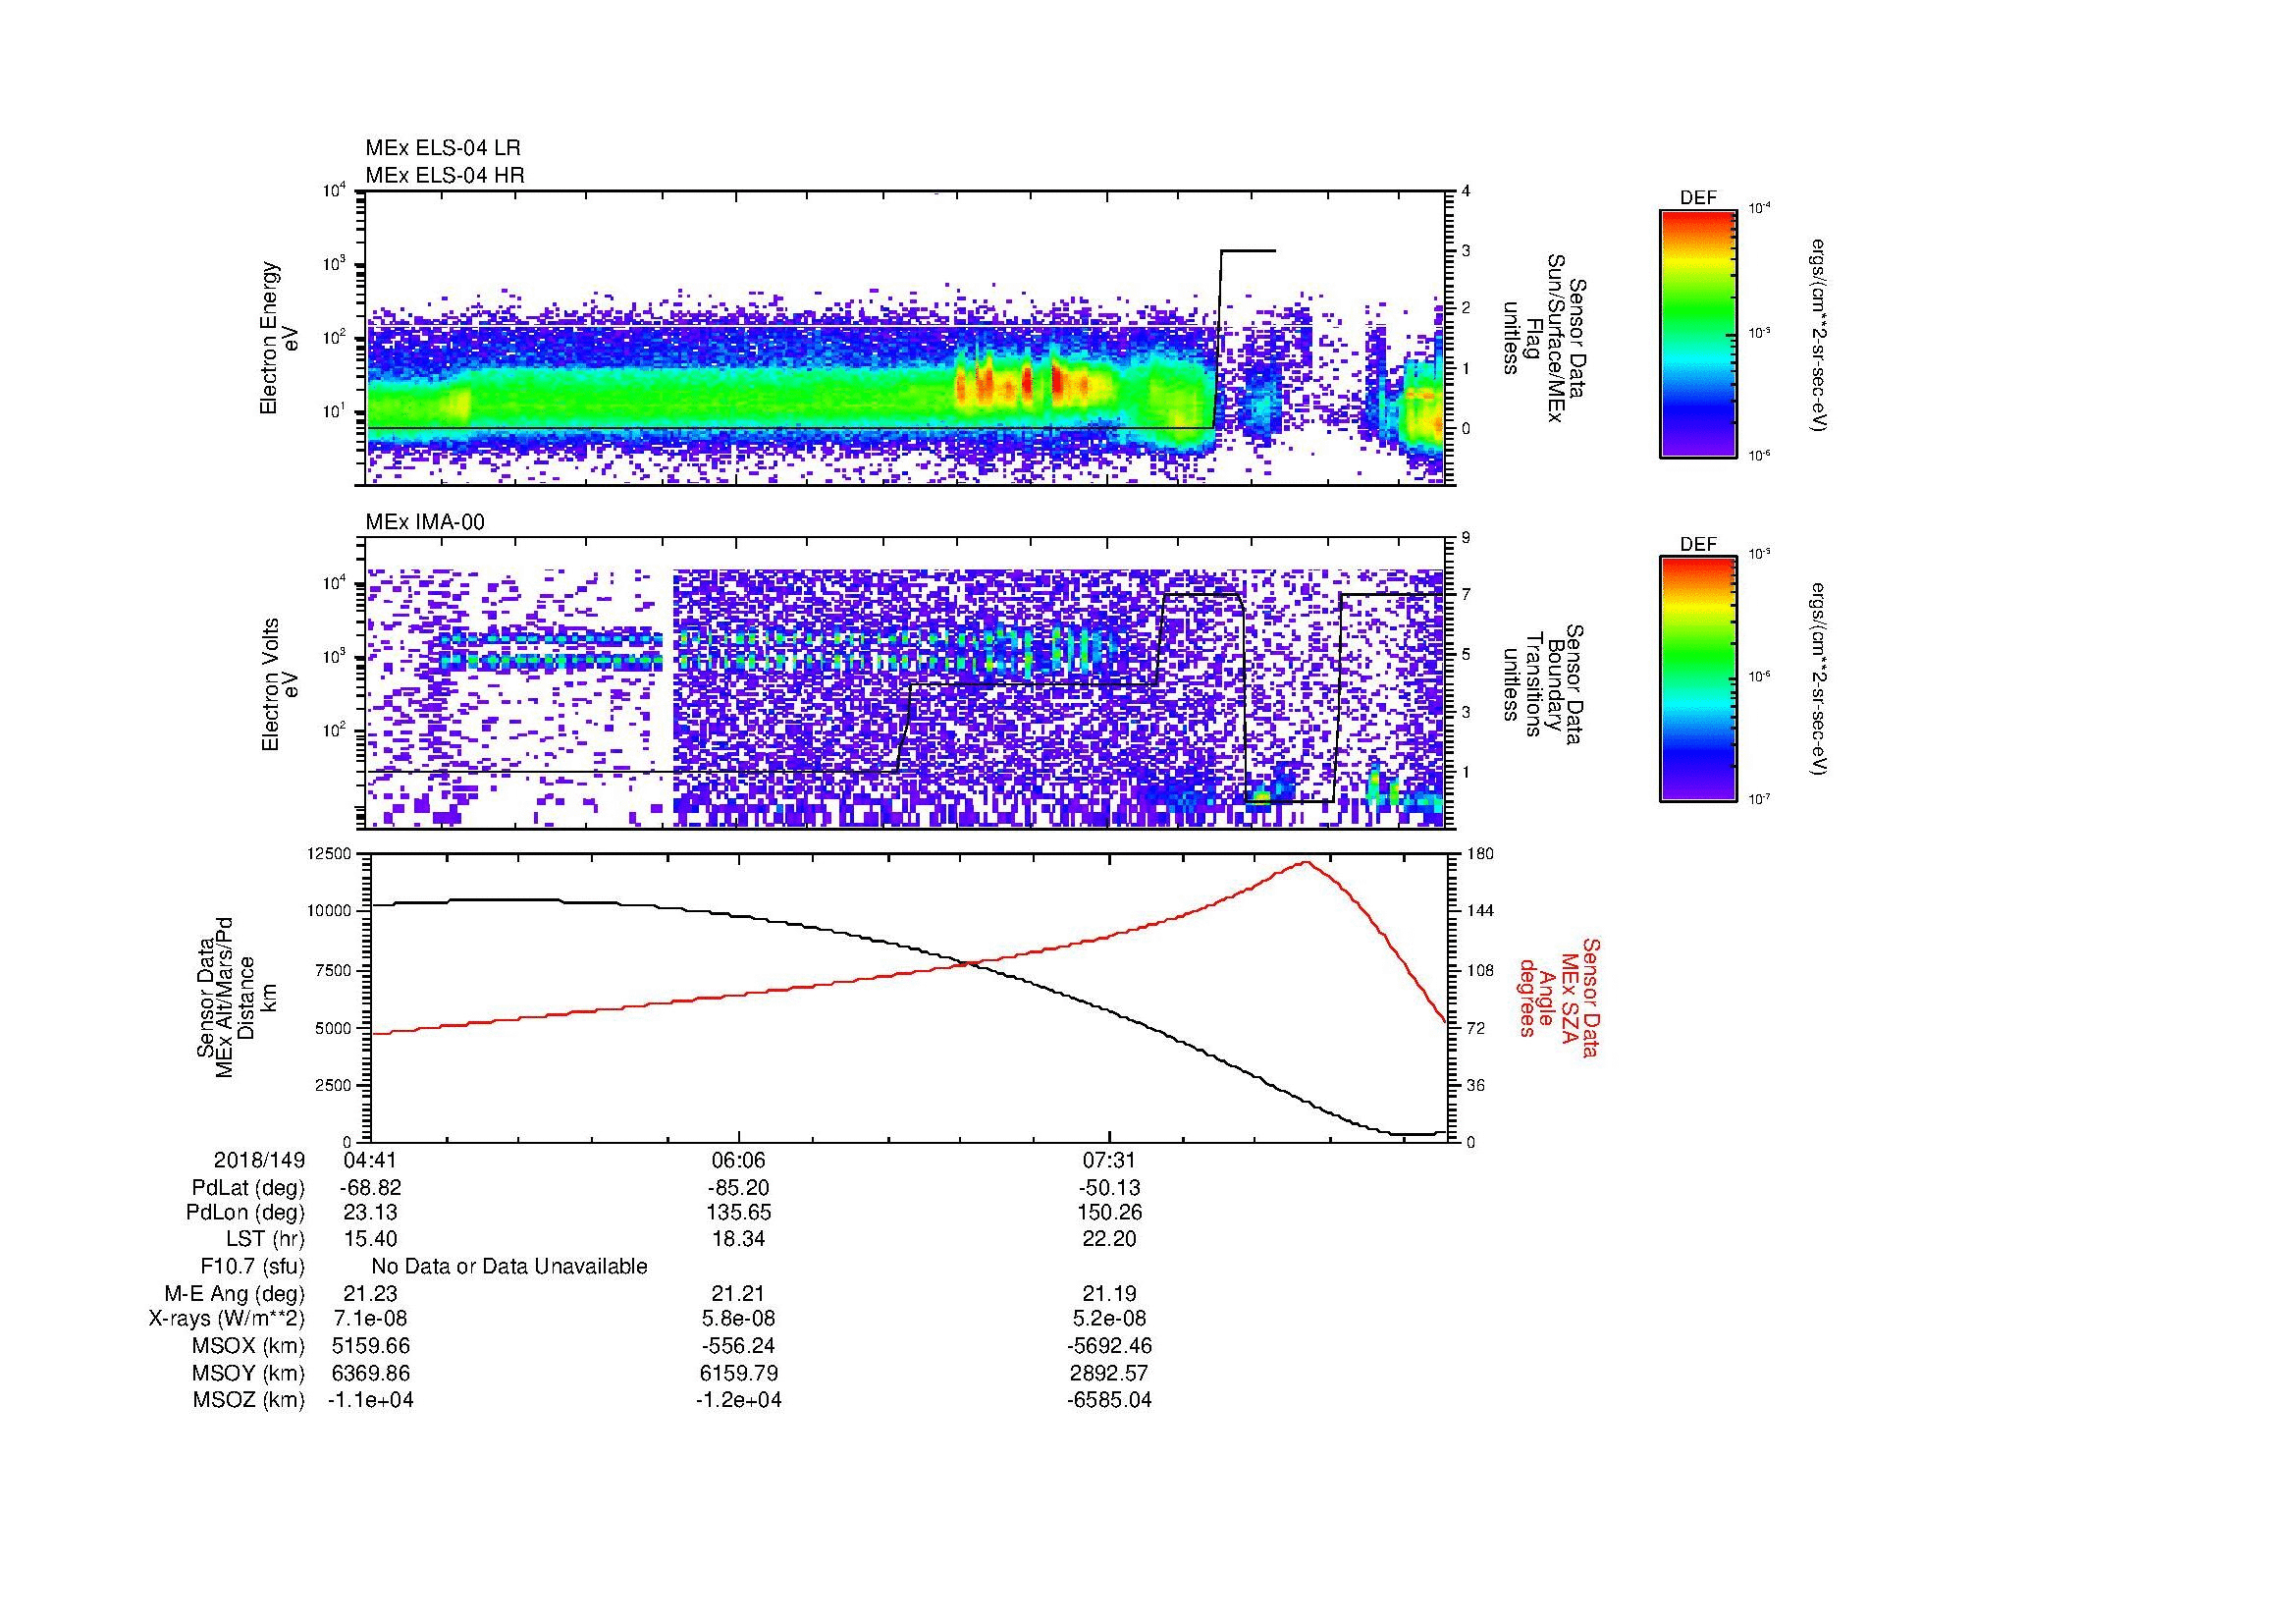Click the red 'MEx SZA Angle degrees' label
The width and height of the screenshot is (2296, 1623).
1558,998
